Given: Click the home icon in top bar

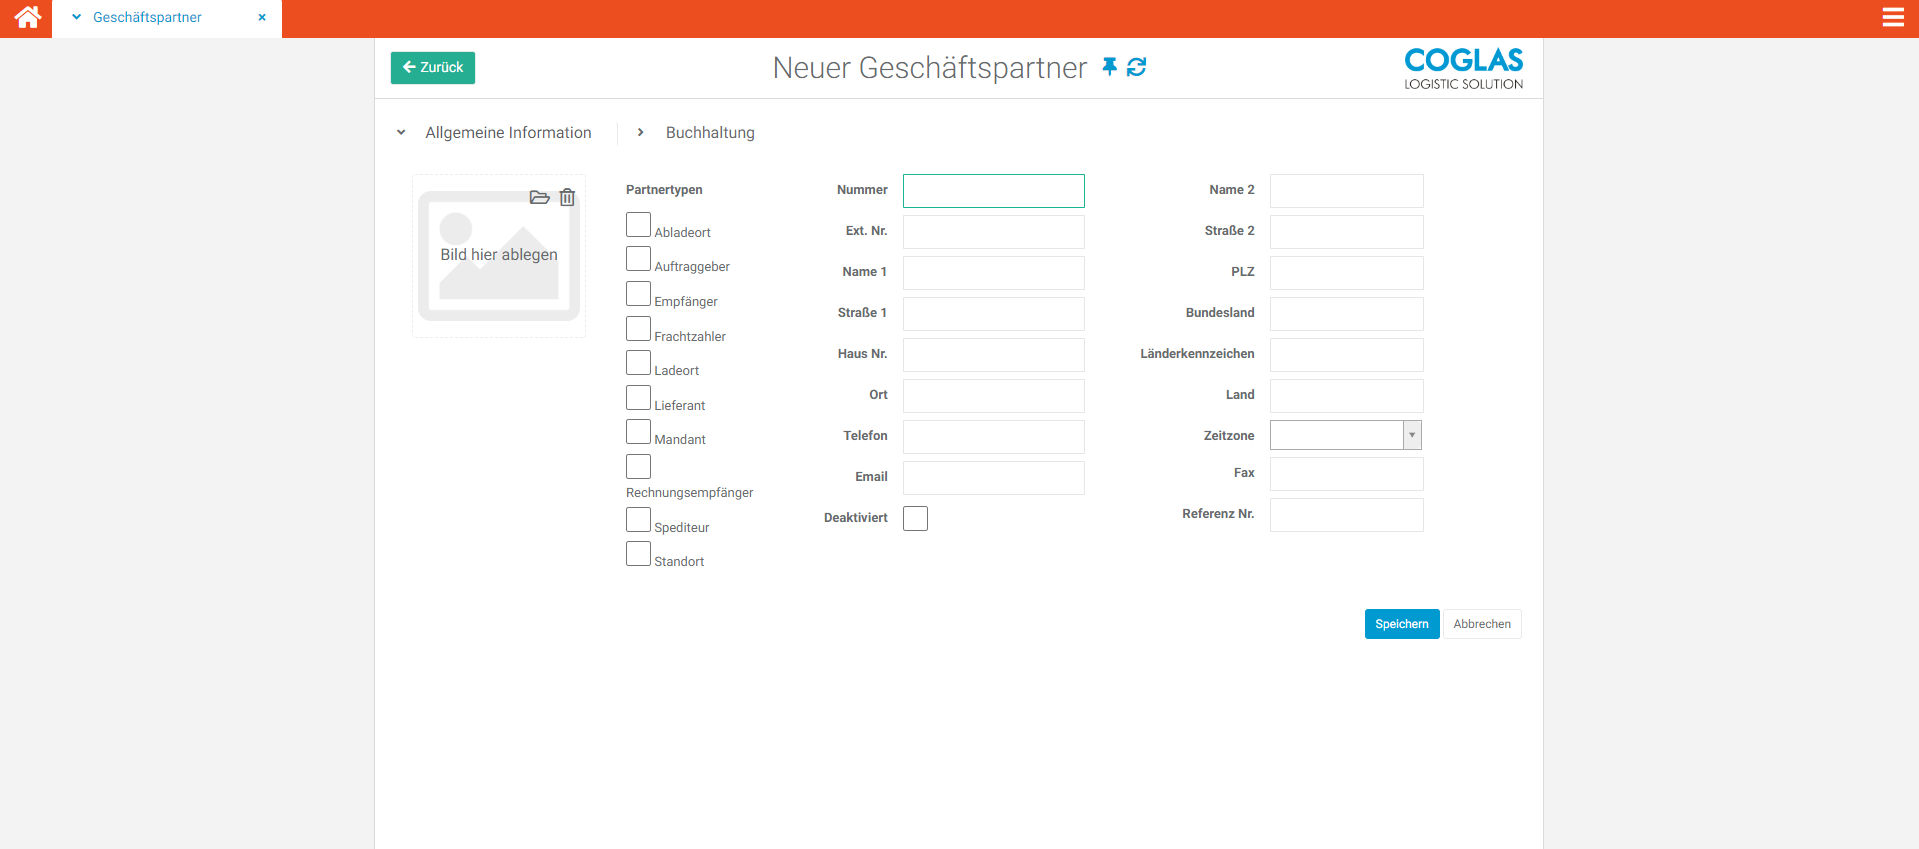Looking at the screenshot, I should (27, 18).
